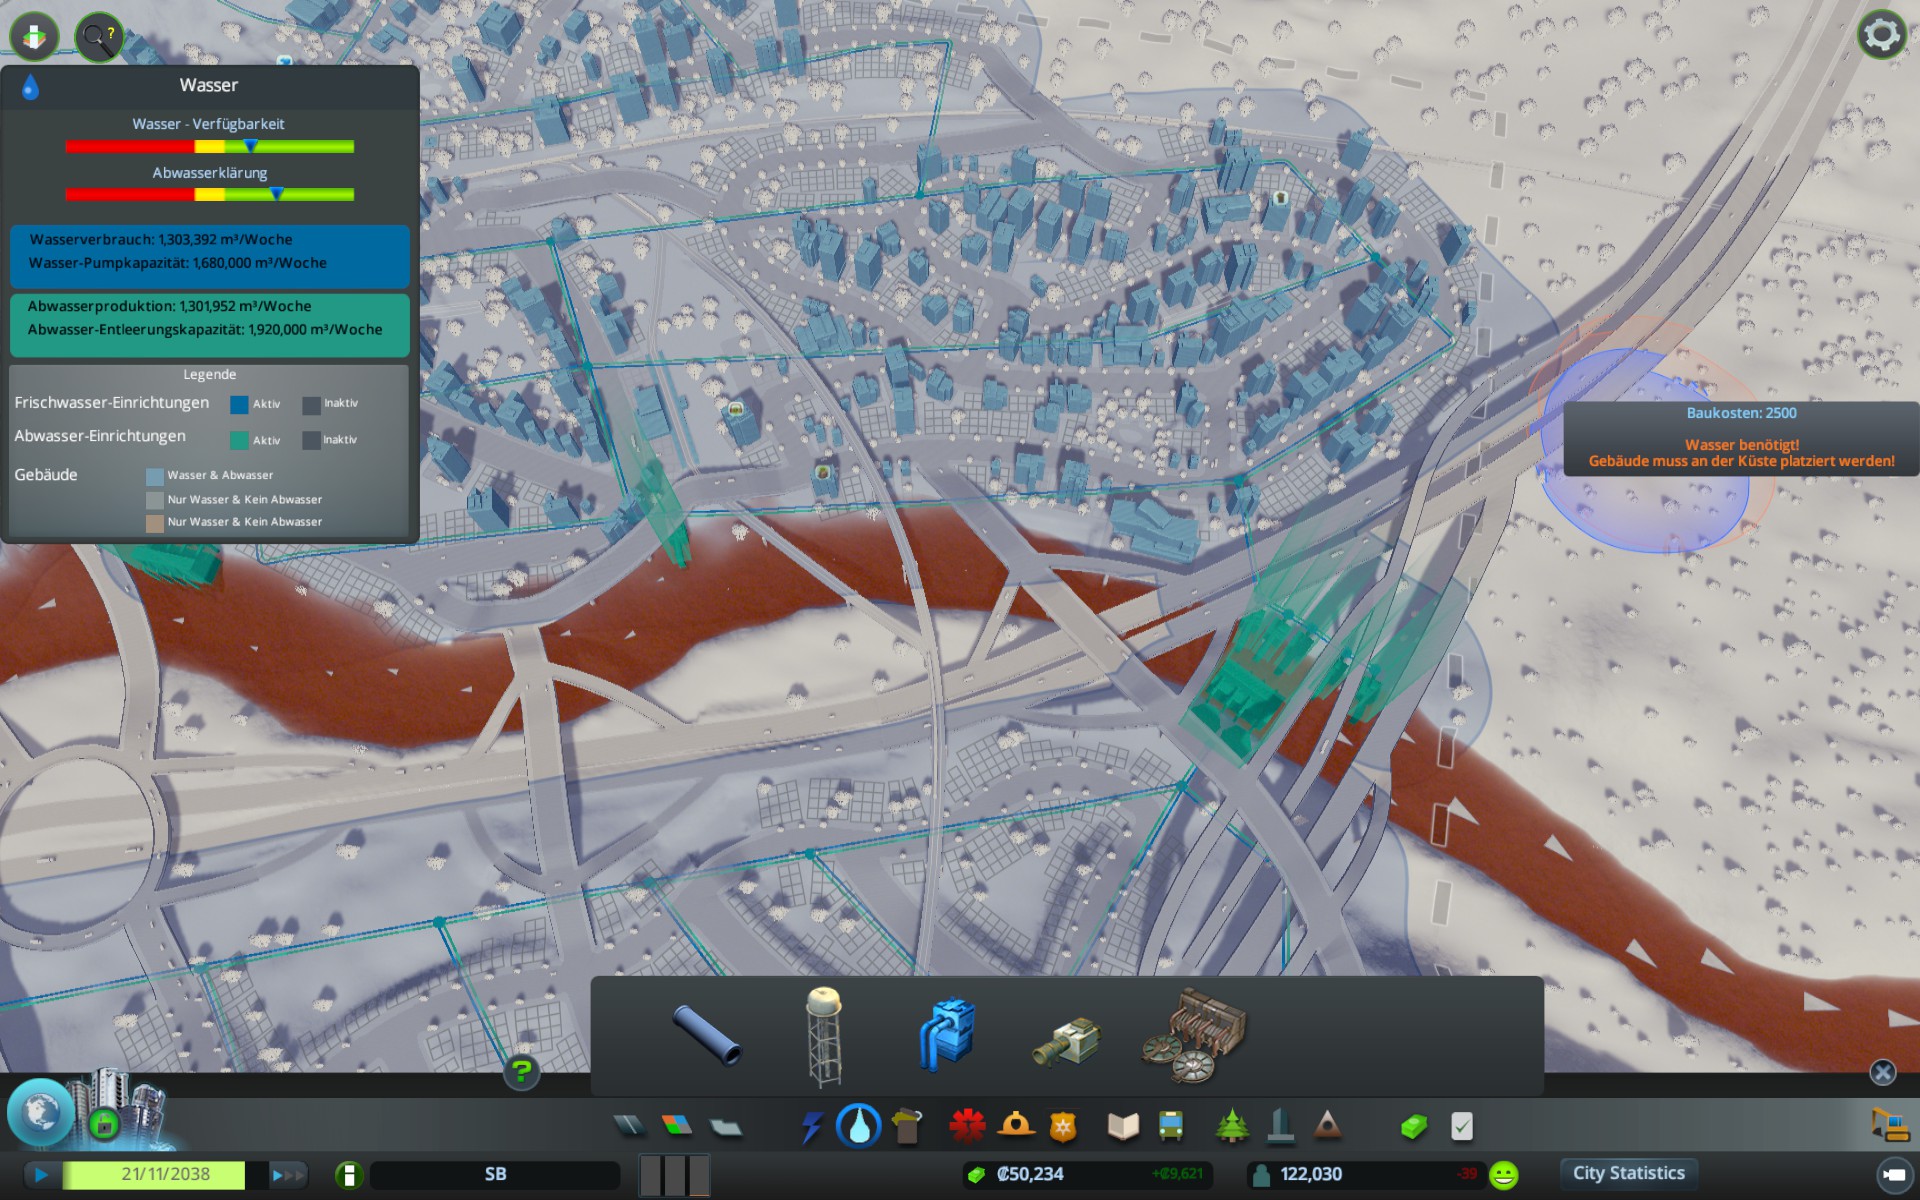The height and width of the screenshot is (1200, 1920).
Task: Select the water treatment plant
Action: [x=1194, y=1035]
